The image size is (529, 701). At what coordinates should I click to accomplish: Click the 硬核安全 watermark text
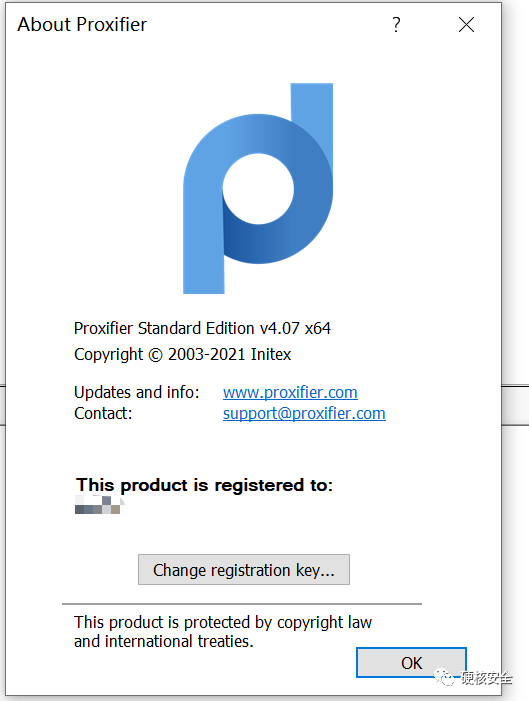pyautogui.click(x=487, y=678)
